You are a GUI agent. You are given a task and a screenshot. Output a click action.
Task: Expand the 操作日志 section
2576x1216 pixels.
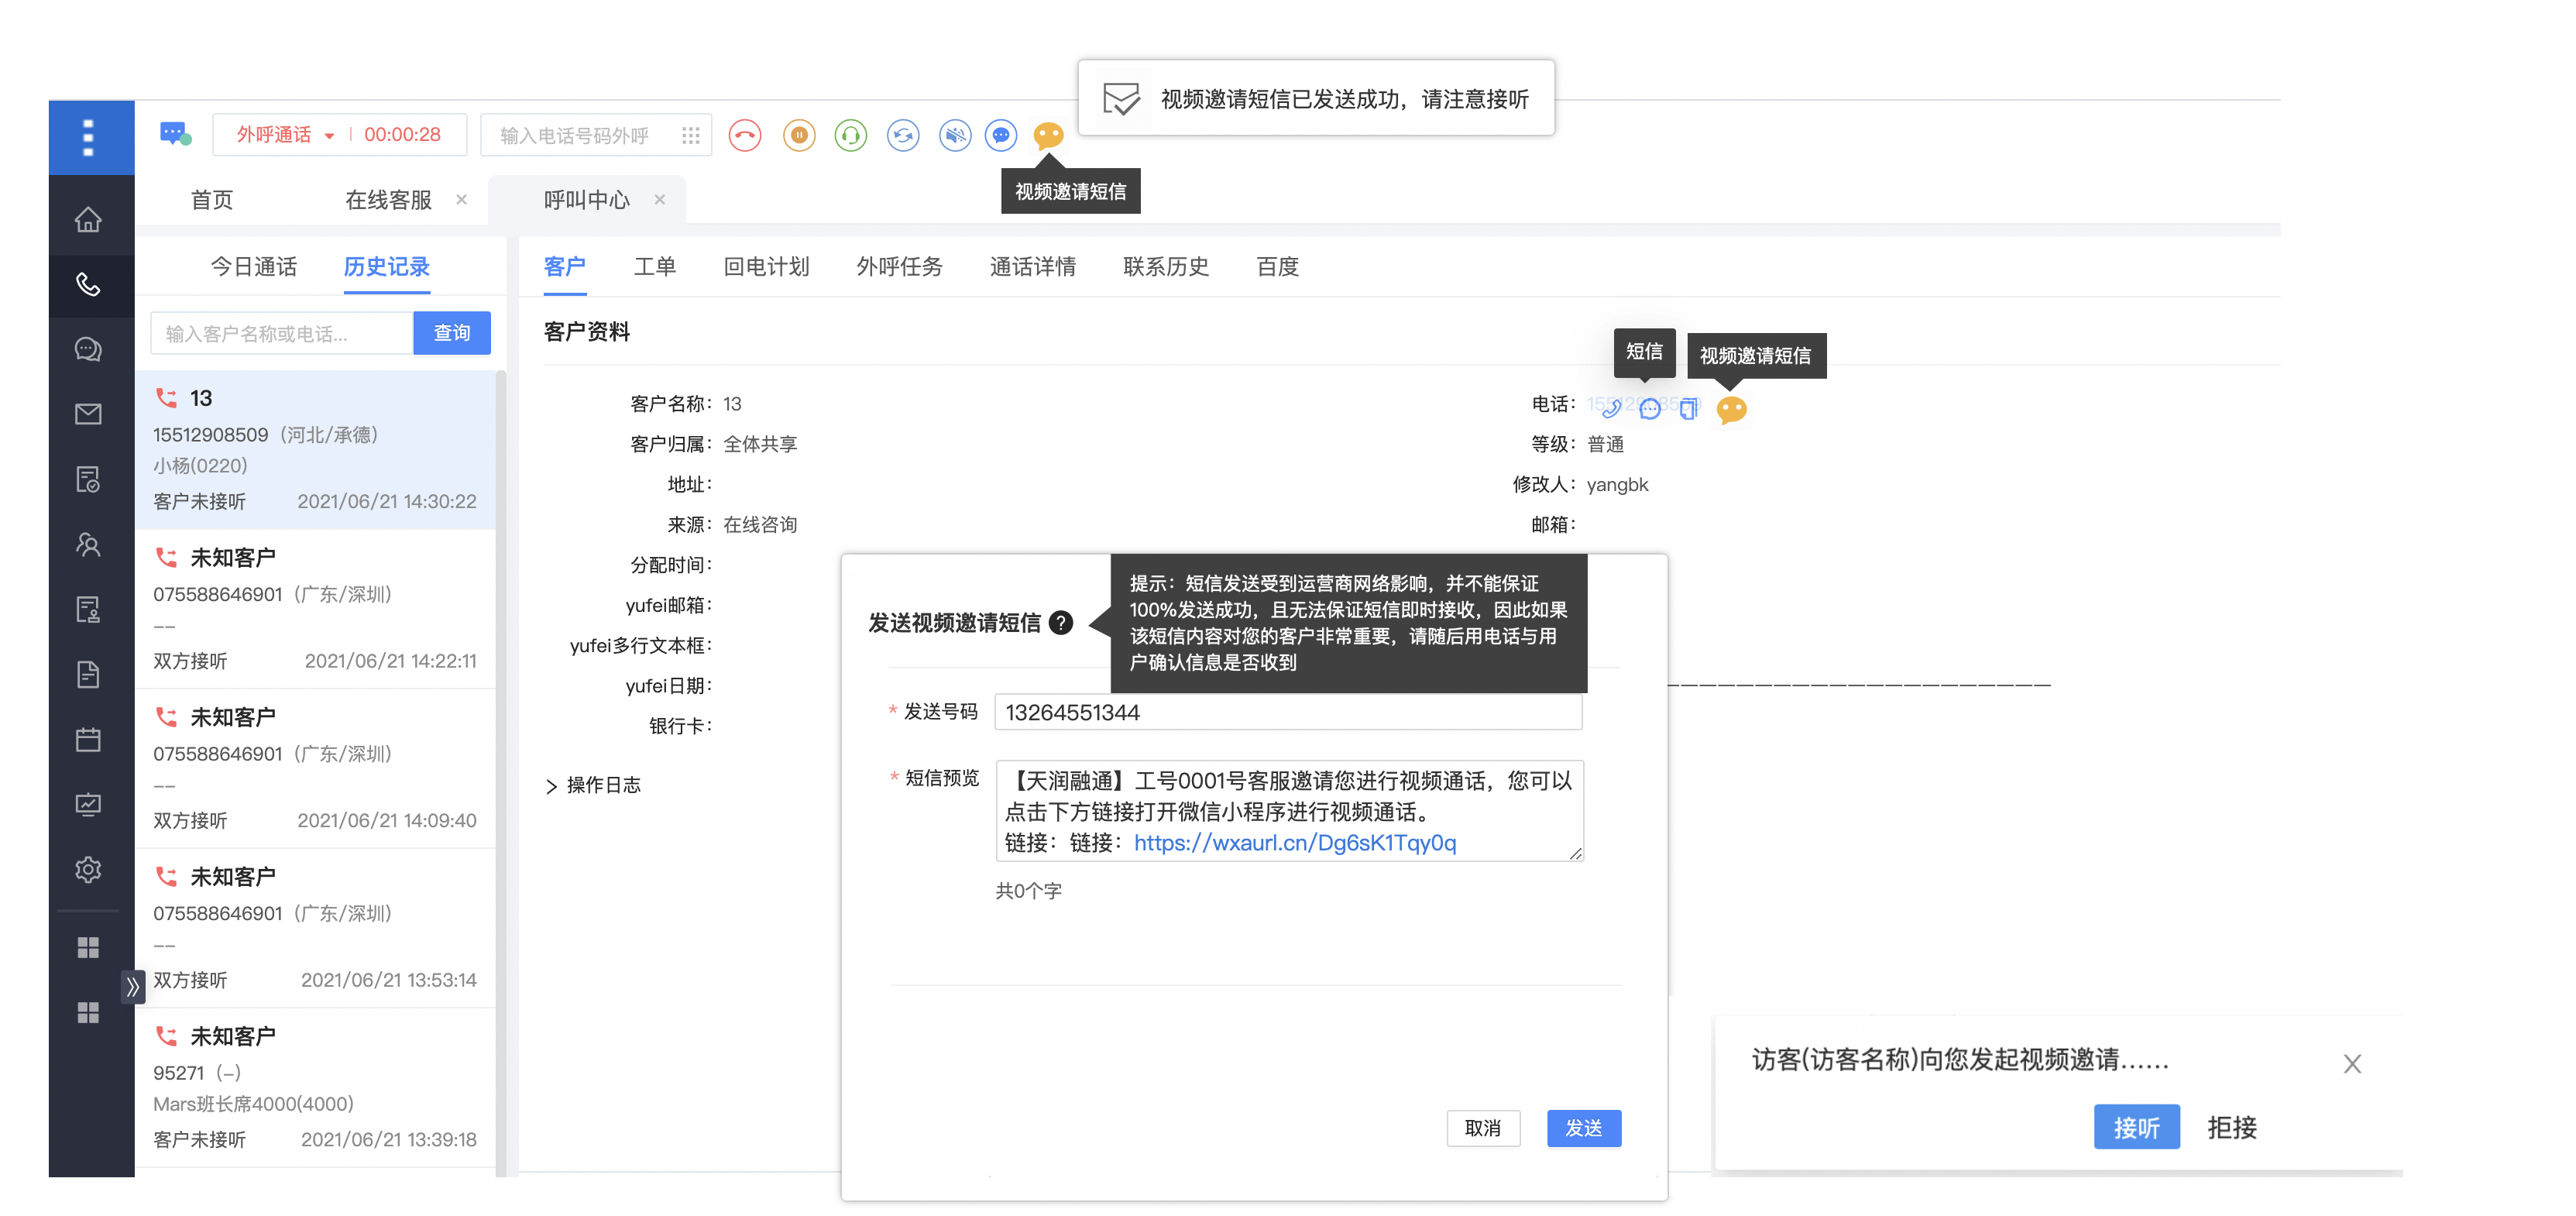click(594, 785)
